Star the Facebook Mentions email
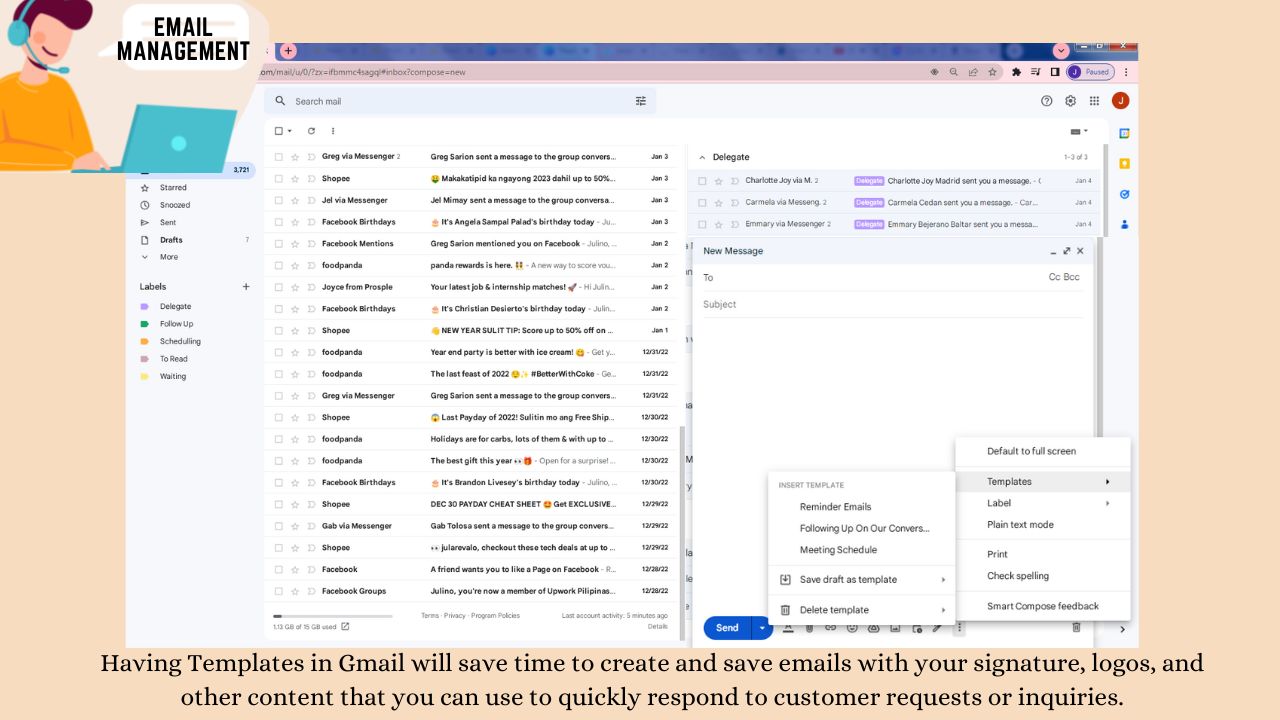 pyautogui.click(x=295, y=244)
